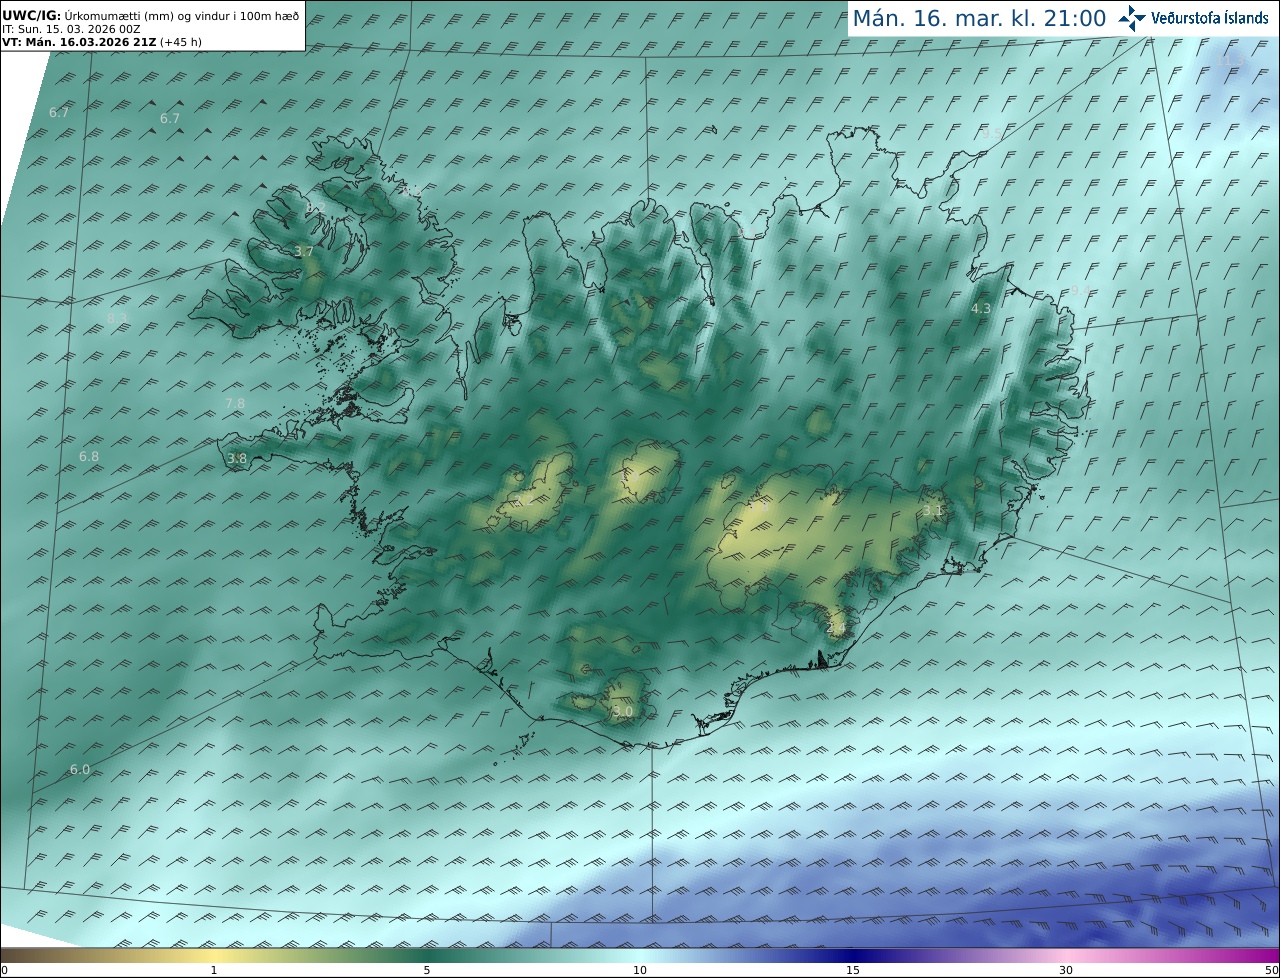Click the 6.8 value on the map
Image resolution: width=1280 pixels, height=978 pixels.
coord(89,456)
